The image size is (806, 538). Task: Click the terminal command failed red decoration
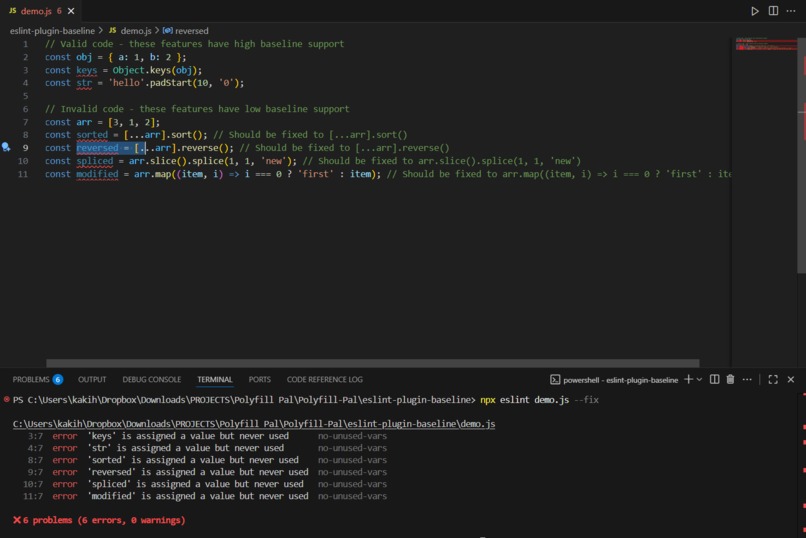click(6, 399)
